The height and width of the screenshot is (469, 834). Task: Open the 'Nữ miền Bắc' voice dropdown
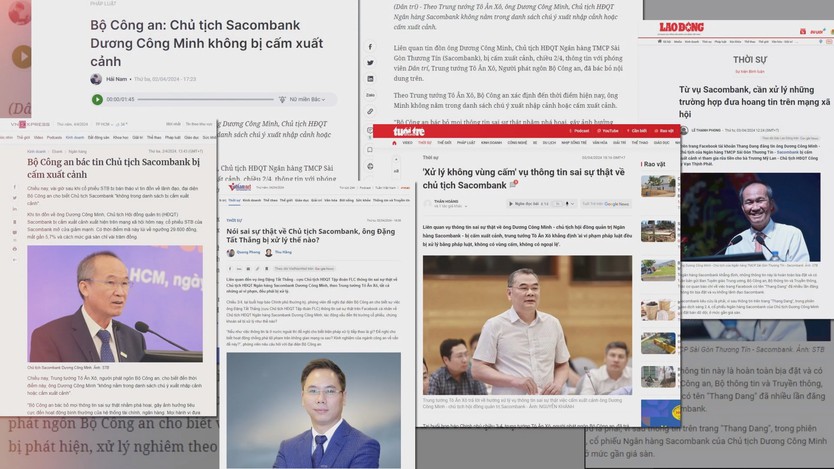coord(306,99)
